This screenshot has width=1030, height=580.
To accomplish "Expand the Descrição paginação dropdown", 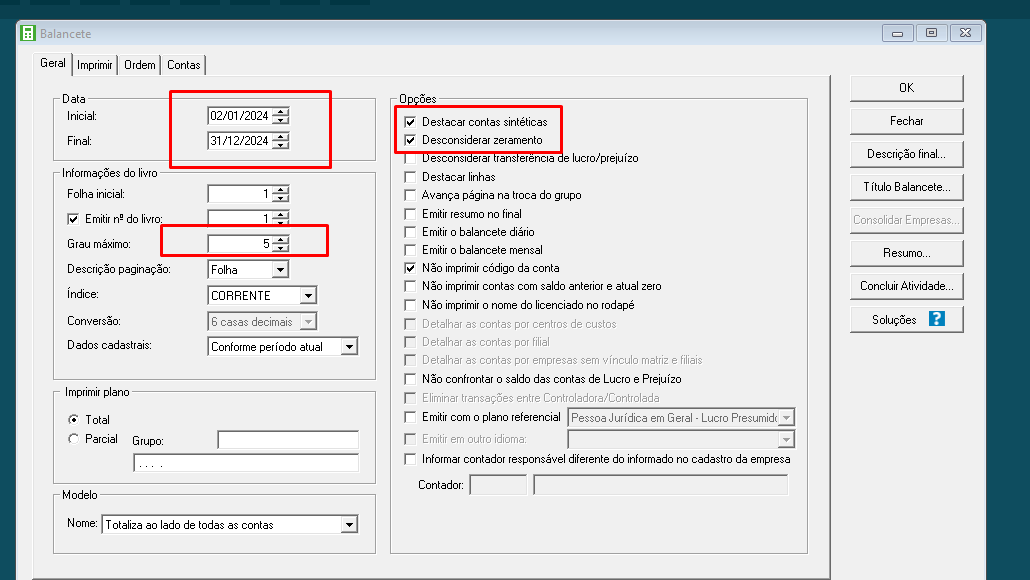I will click(280, 270).
